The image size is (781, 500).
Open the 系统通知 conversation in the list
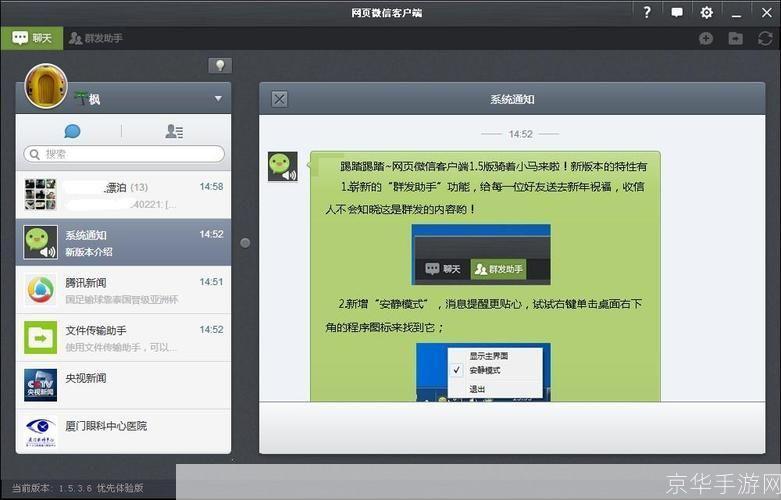pos(124,243)
